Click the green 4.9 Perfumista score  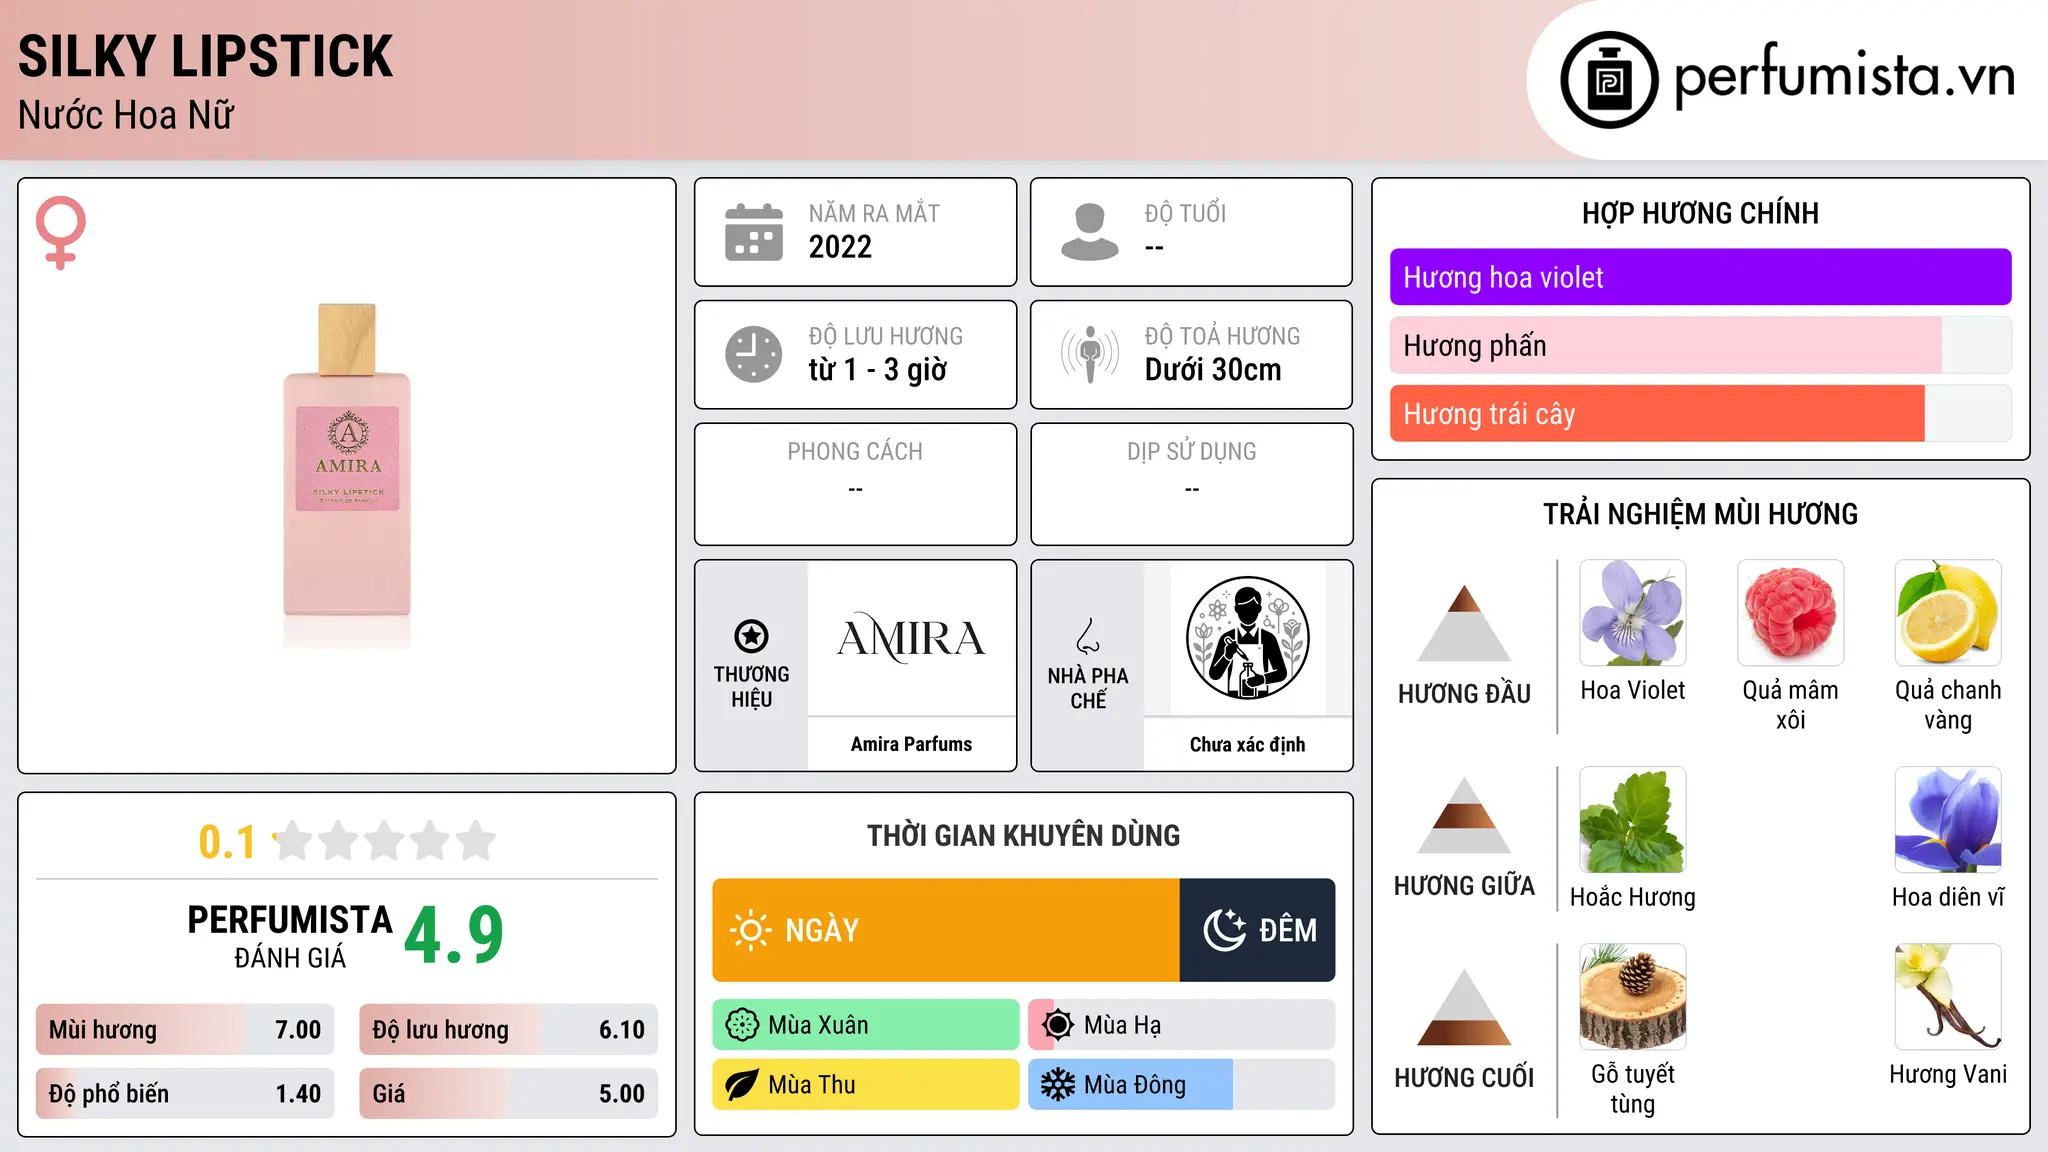pos(454,936)
